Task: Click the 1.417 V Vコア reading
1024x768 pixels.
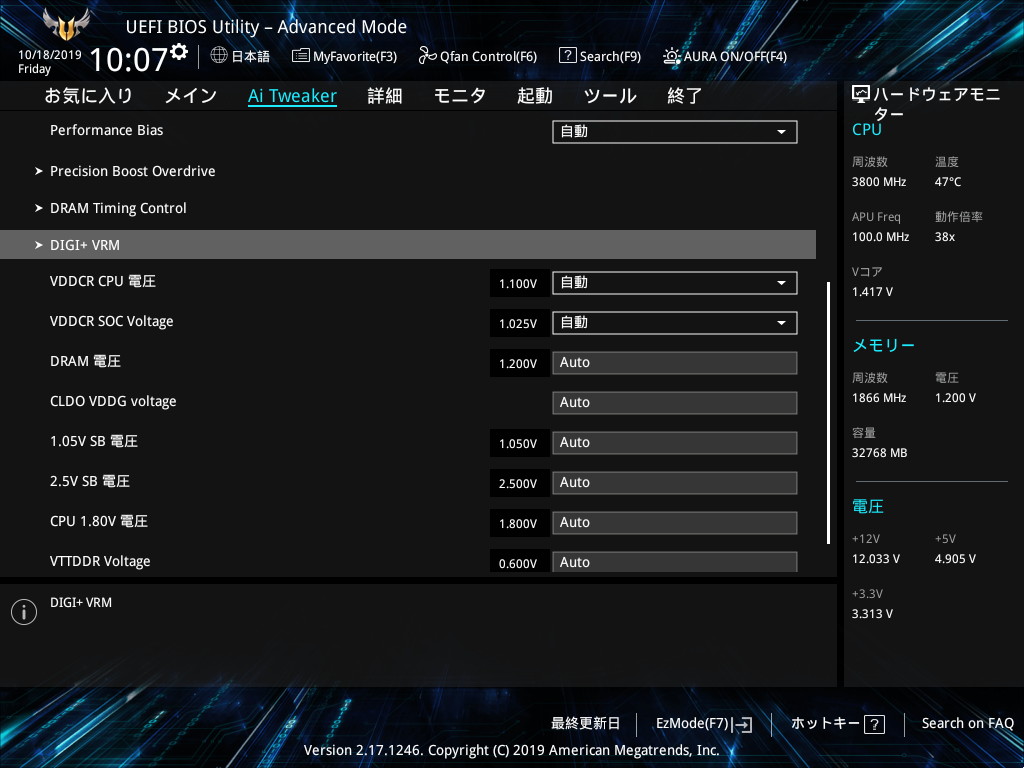Action: 872,292
